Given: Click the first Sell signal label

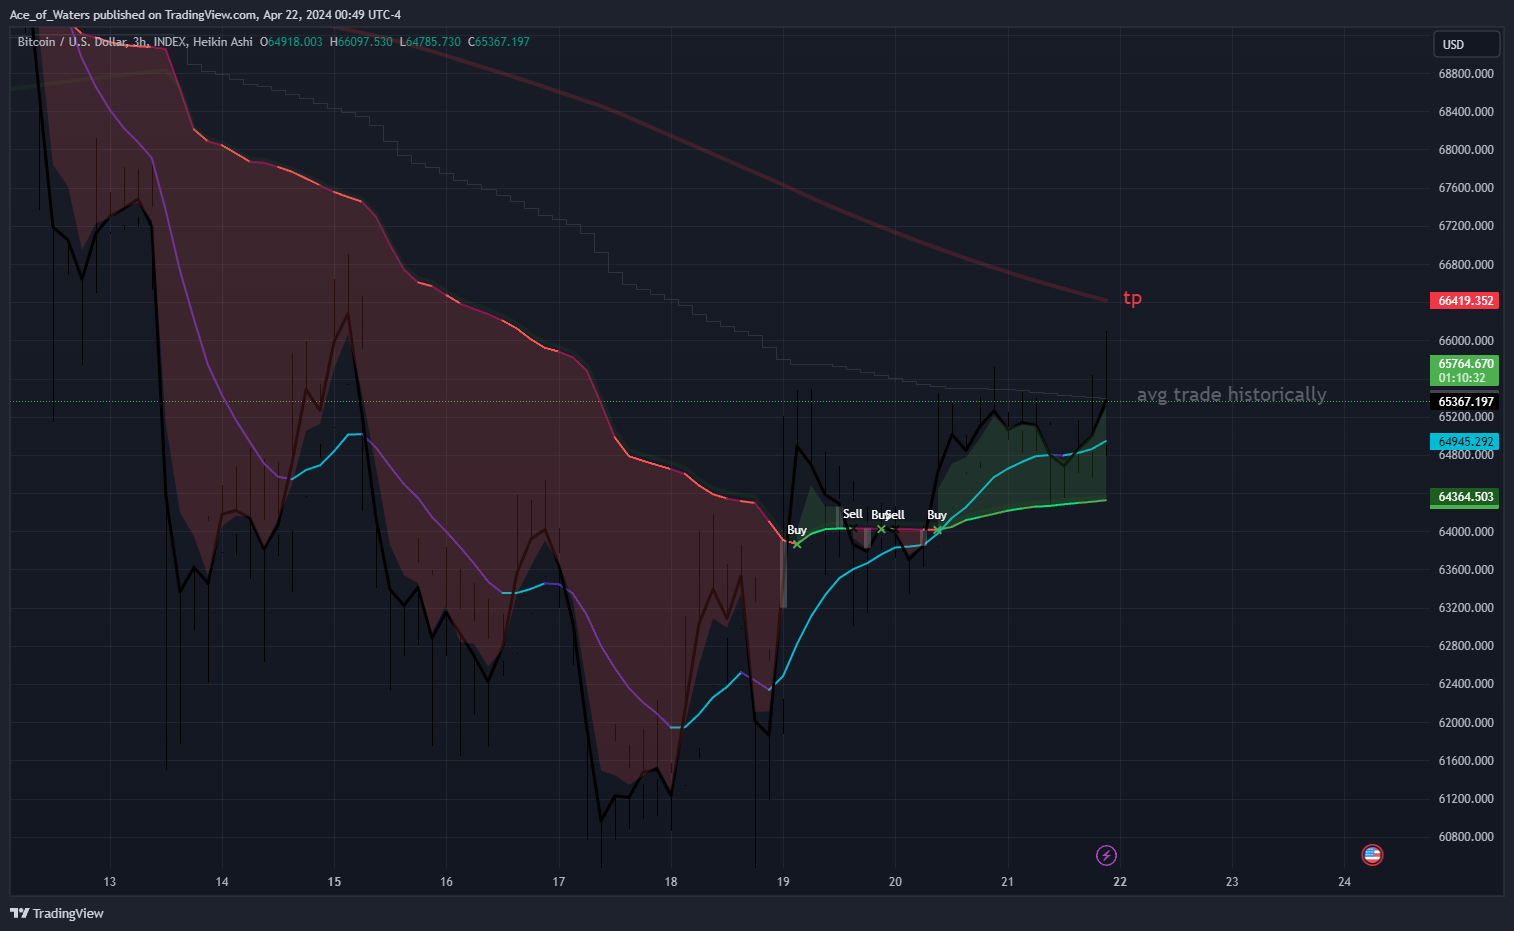Looking at the screenshot, I should [853, 514].
